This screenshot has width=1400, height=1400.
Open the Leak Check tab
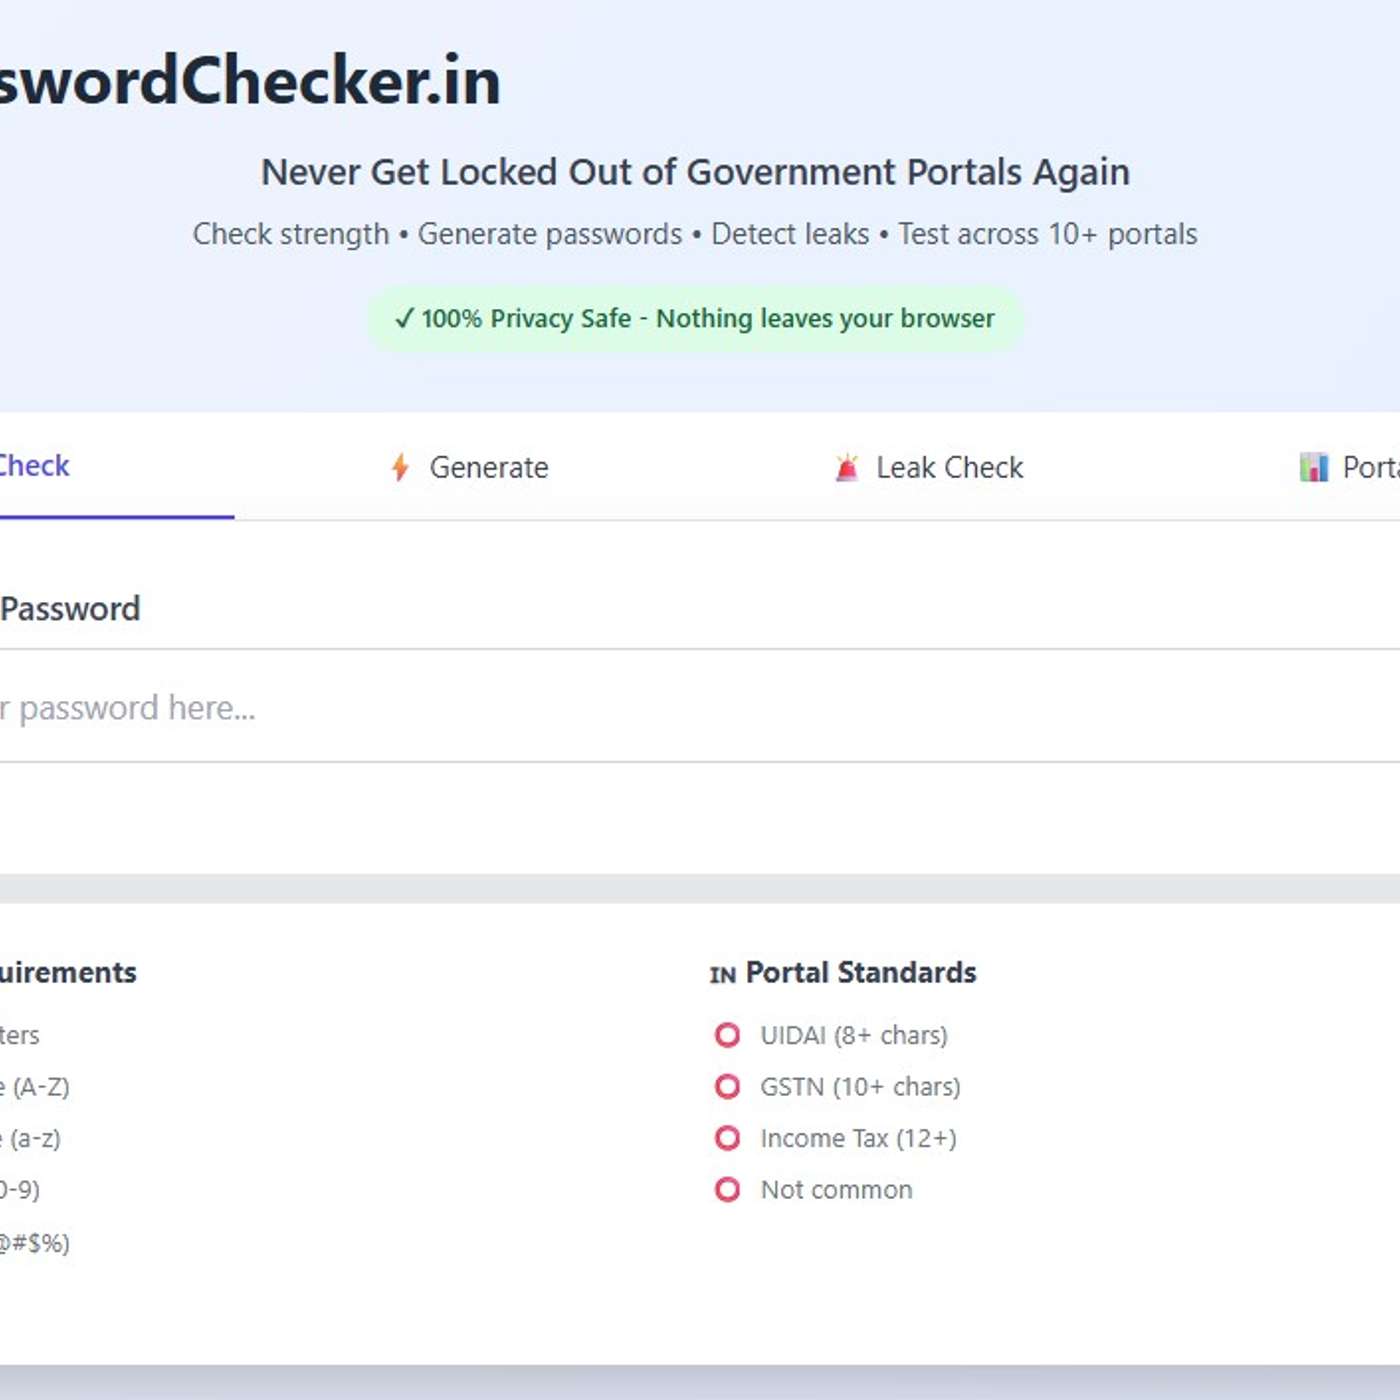[928, 467]
